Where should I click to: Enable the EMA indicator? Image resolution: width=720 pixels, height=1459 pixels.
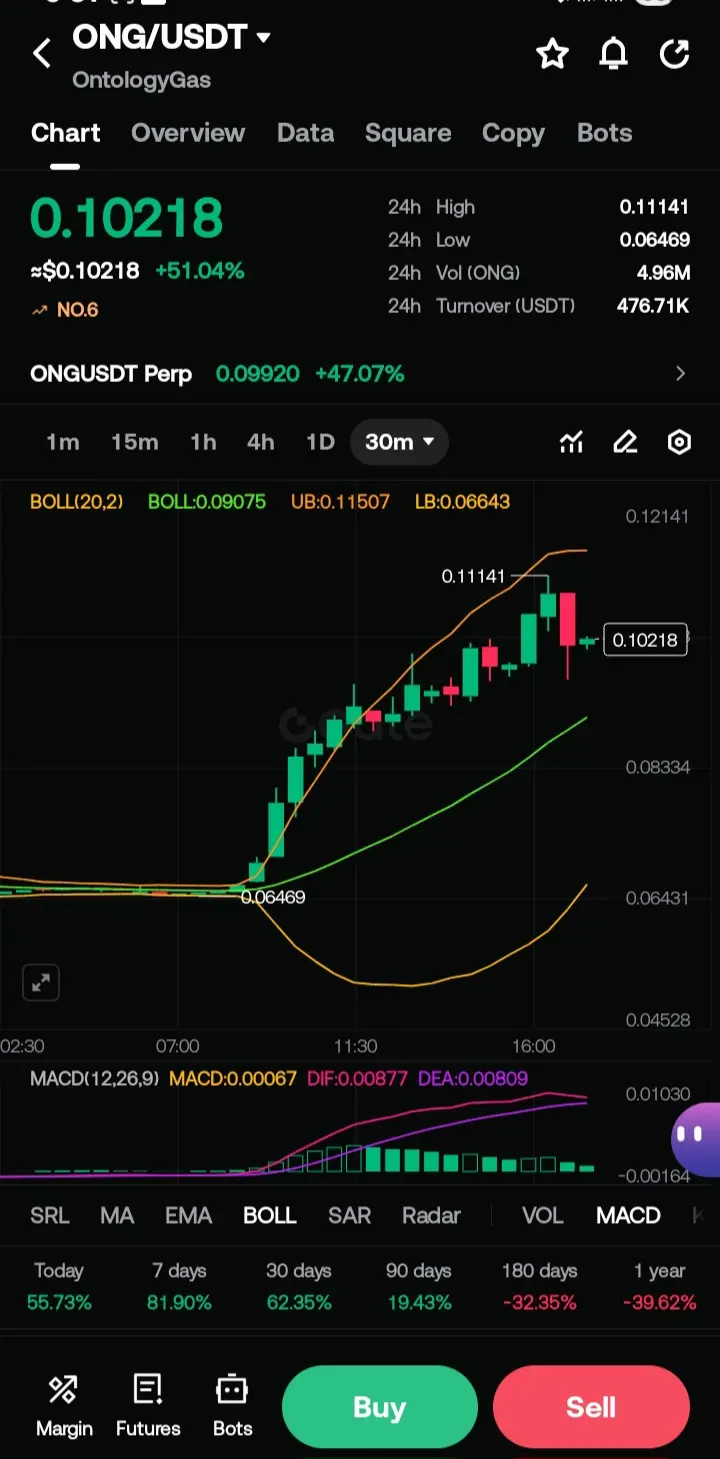click(189, 1216)
